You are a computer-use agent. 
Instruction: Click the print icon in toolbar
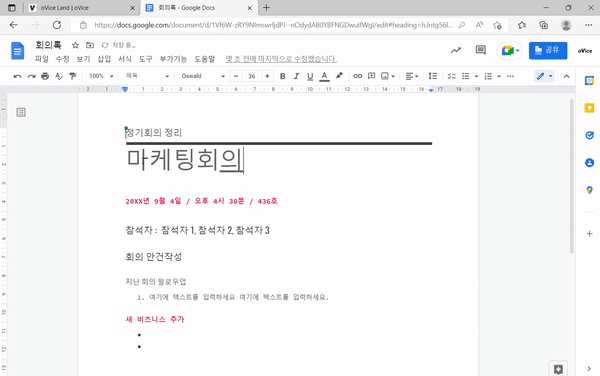pyautogui.click(x=45, y=76)
